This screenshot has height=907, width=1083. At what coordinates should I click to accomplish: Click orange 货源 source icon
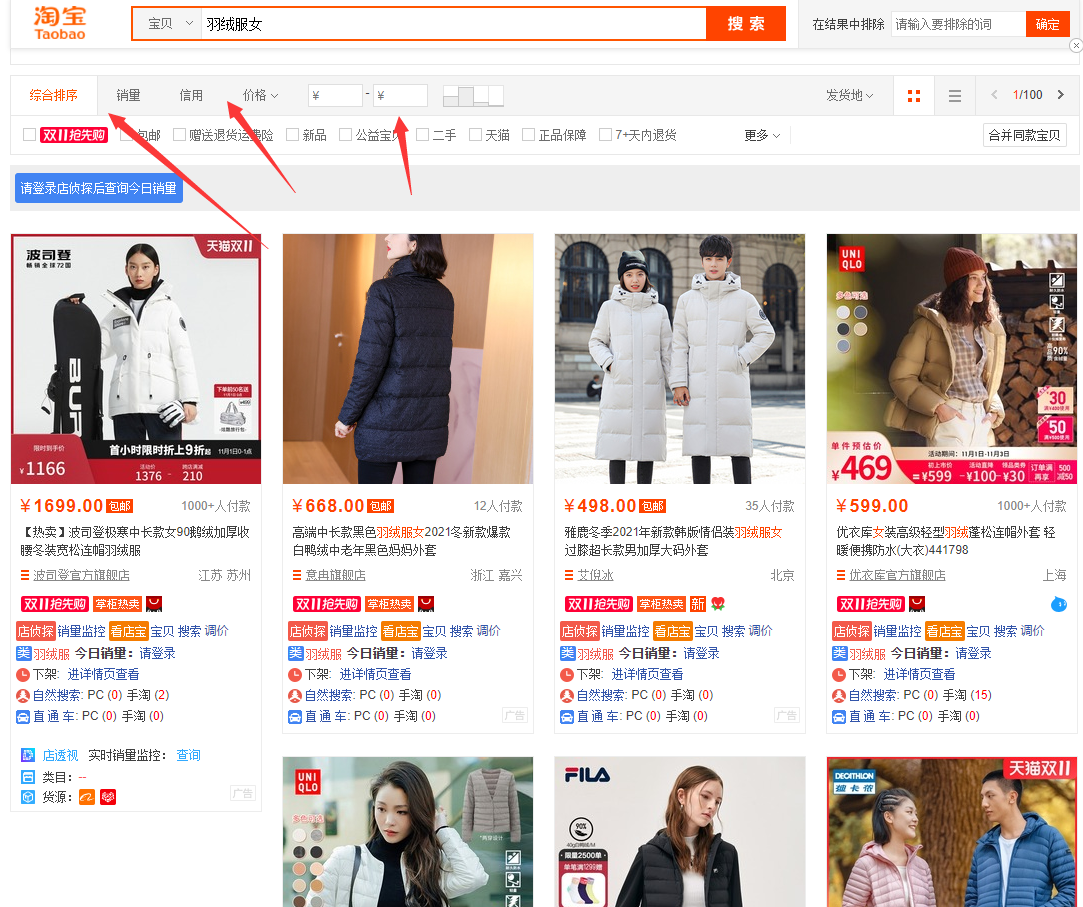87,797
